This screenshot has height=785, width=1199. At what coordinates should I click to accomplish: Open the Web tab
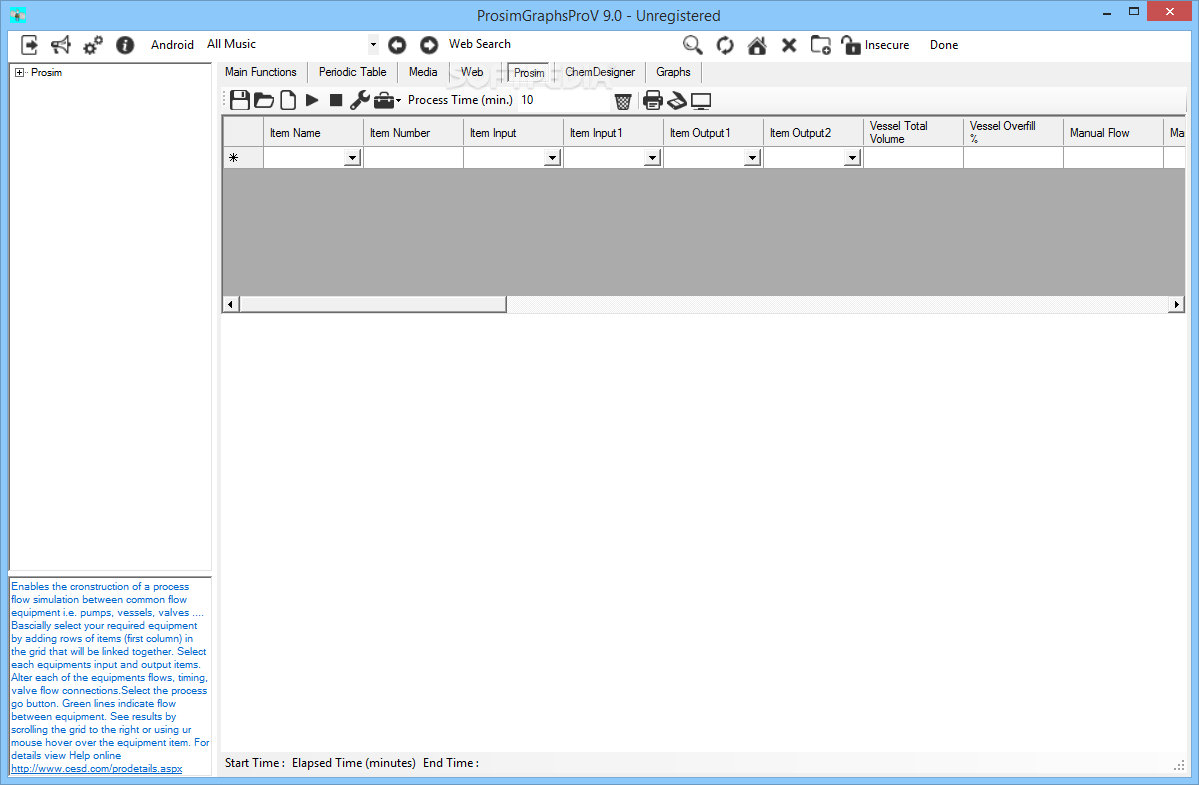[472, 72]
